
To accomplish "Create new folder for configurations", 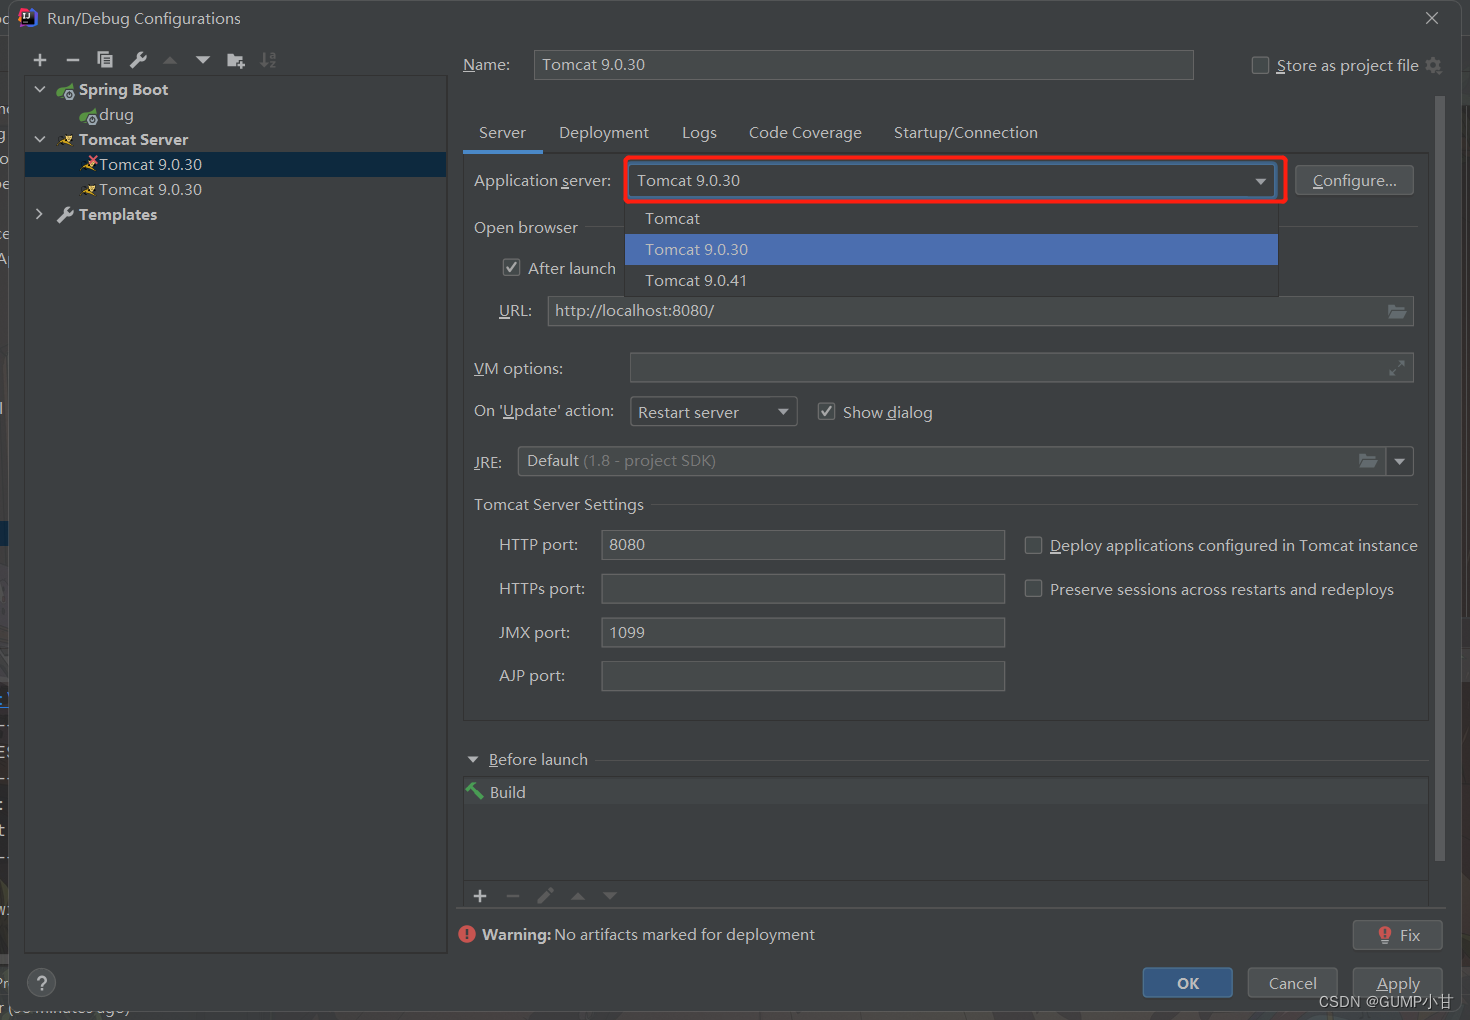I will 236,60.
